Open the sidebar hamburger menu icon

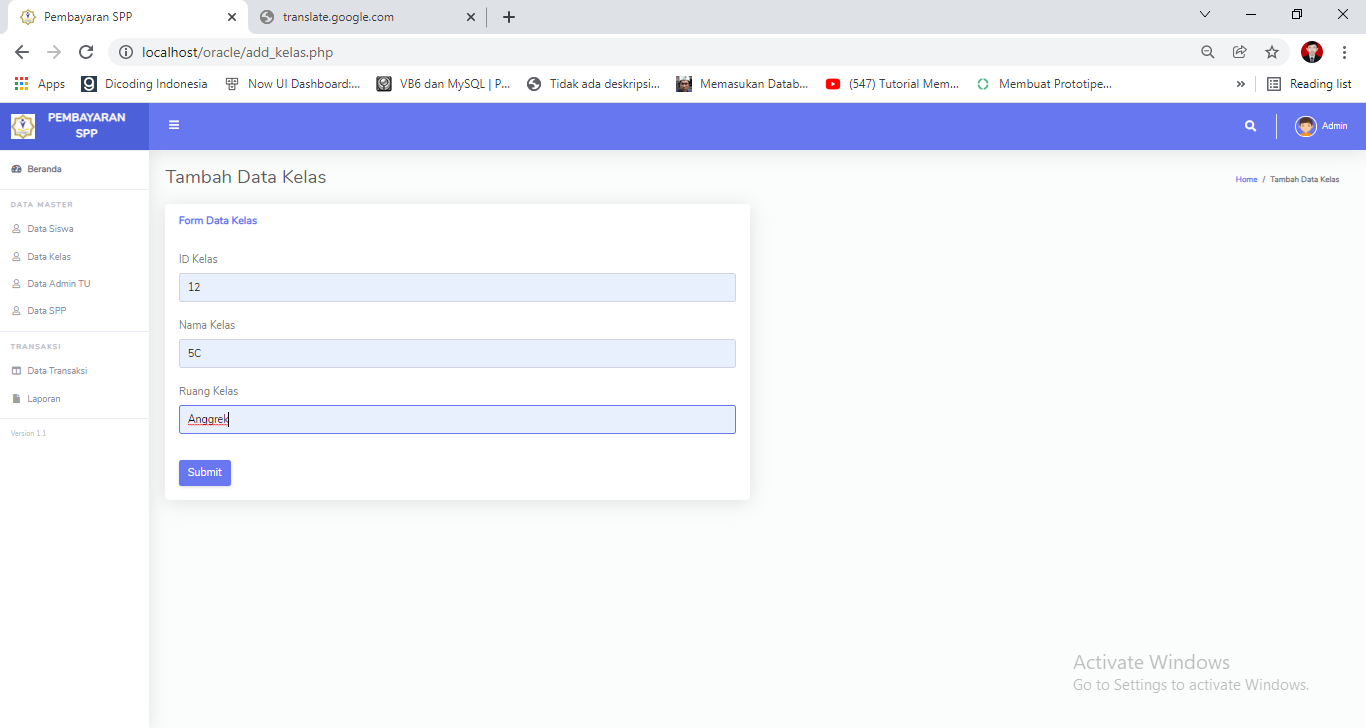pos(174,125)
